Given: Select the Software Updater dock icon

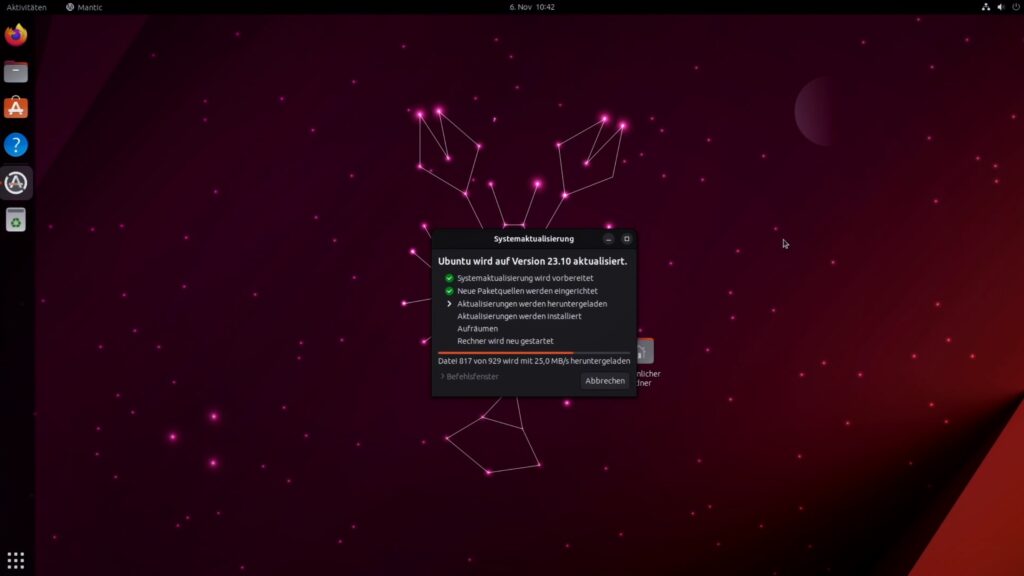Looking at the screenshot, I should click(x=16, y=182).
